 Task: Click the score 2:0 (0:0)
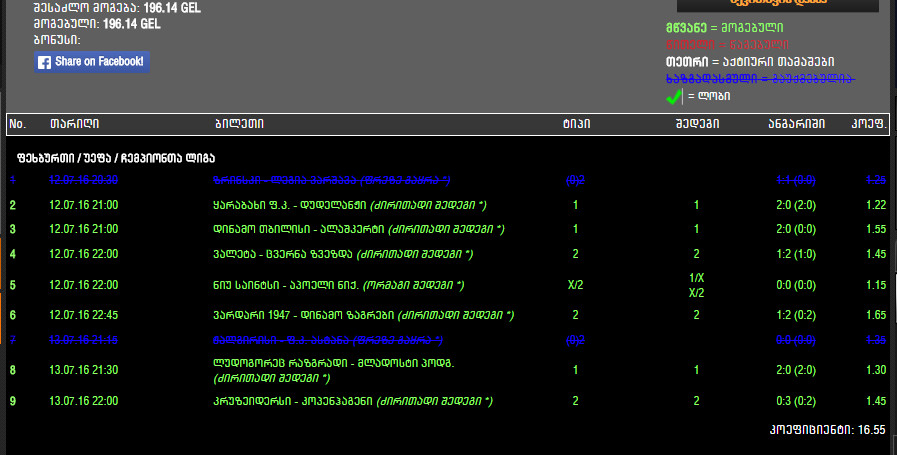[796, 229]
